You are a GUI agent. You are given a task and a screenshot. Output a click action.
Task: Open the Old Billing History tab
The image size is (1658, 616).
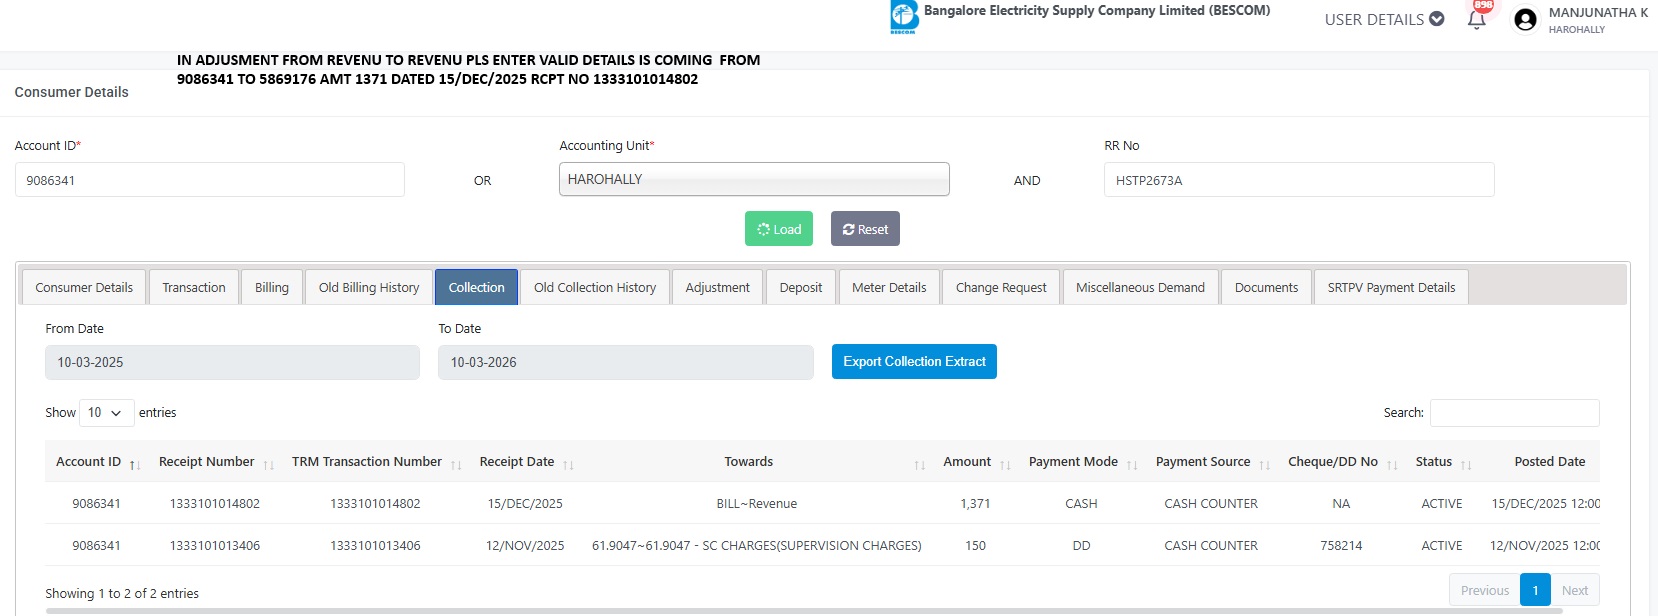point(369,287)
